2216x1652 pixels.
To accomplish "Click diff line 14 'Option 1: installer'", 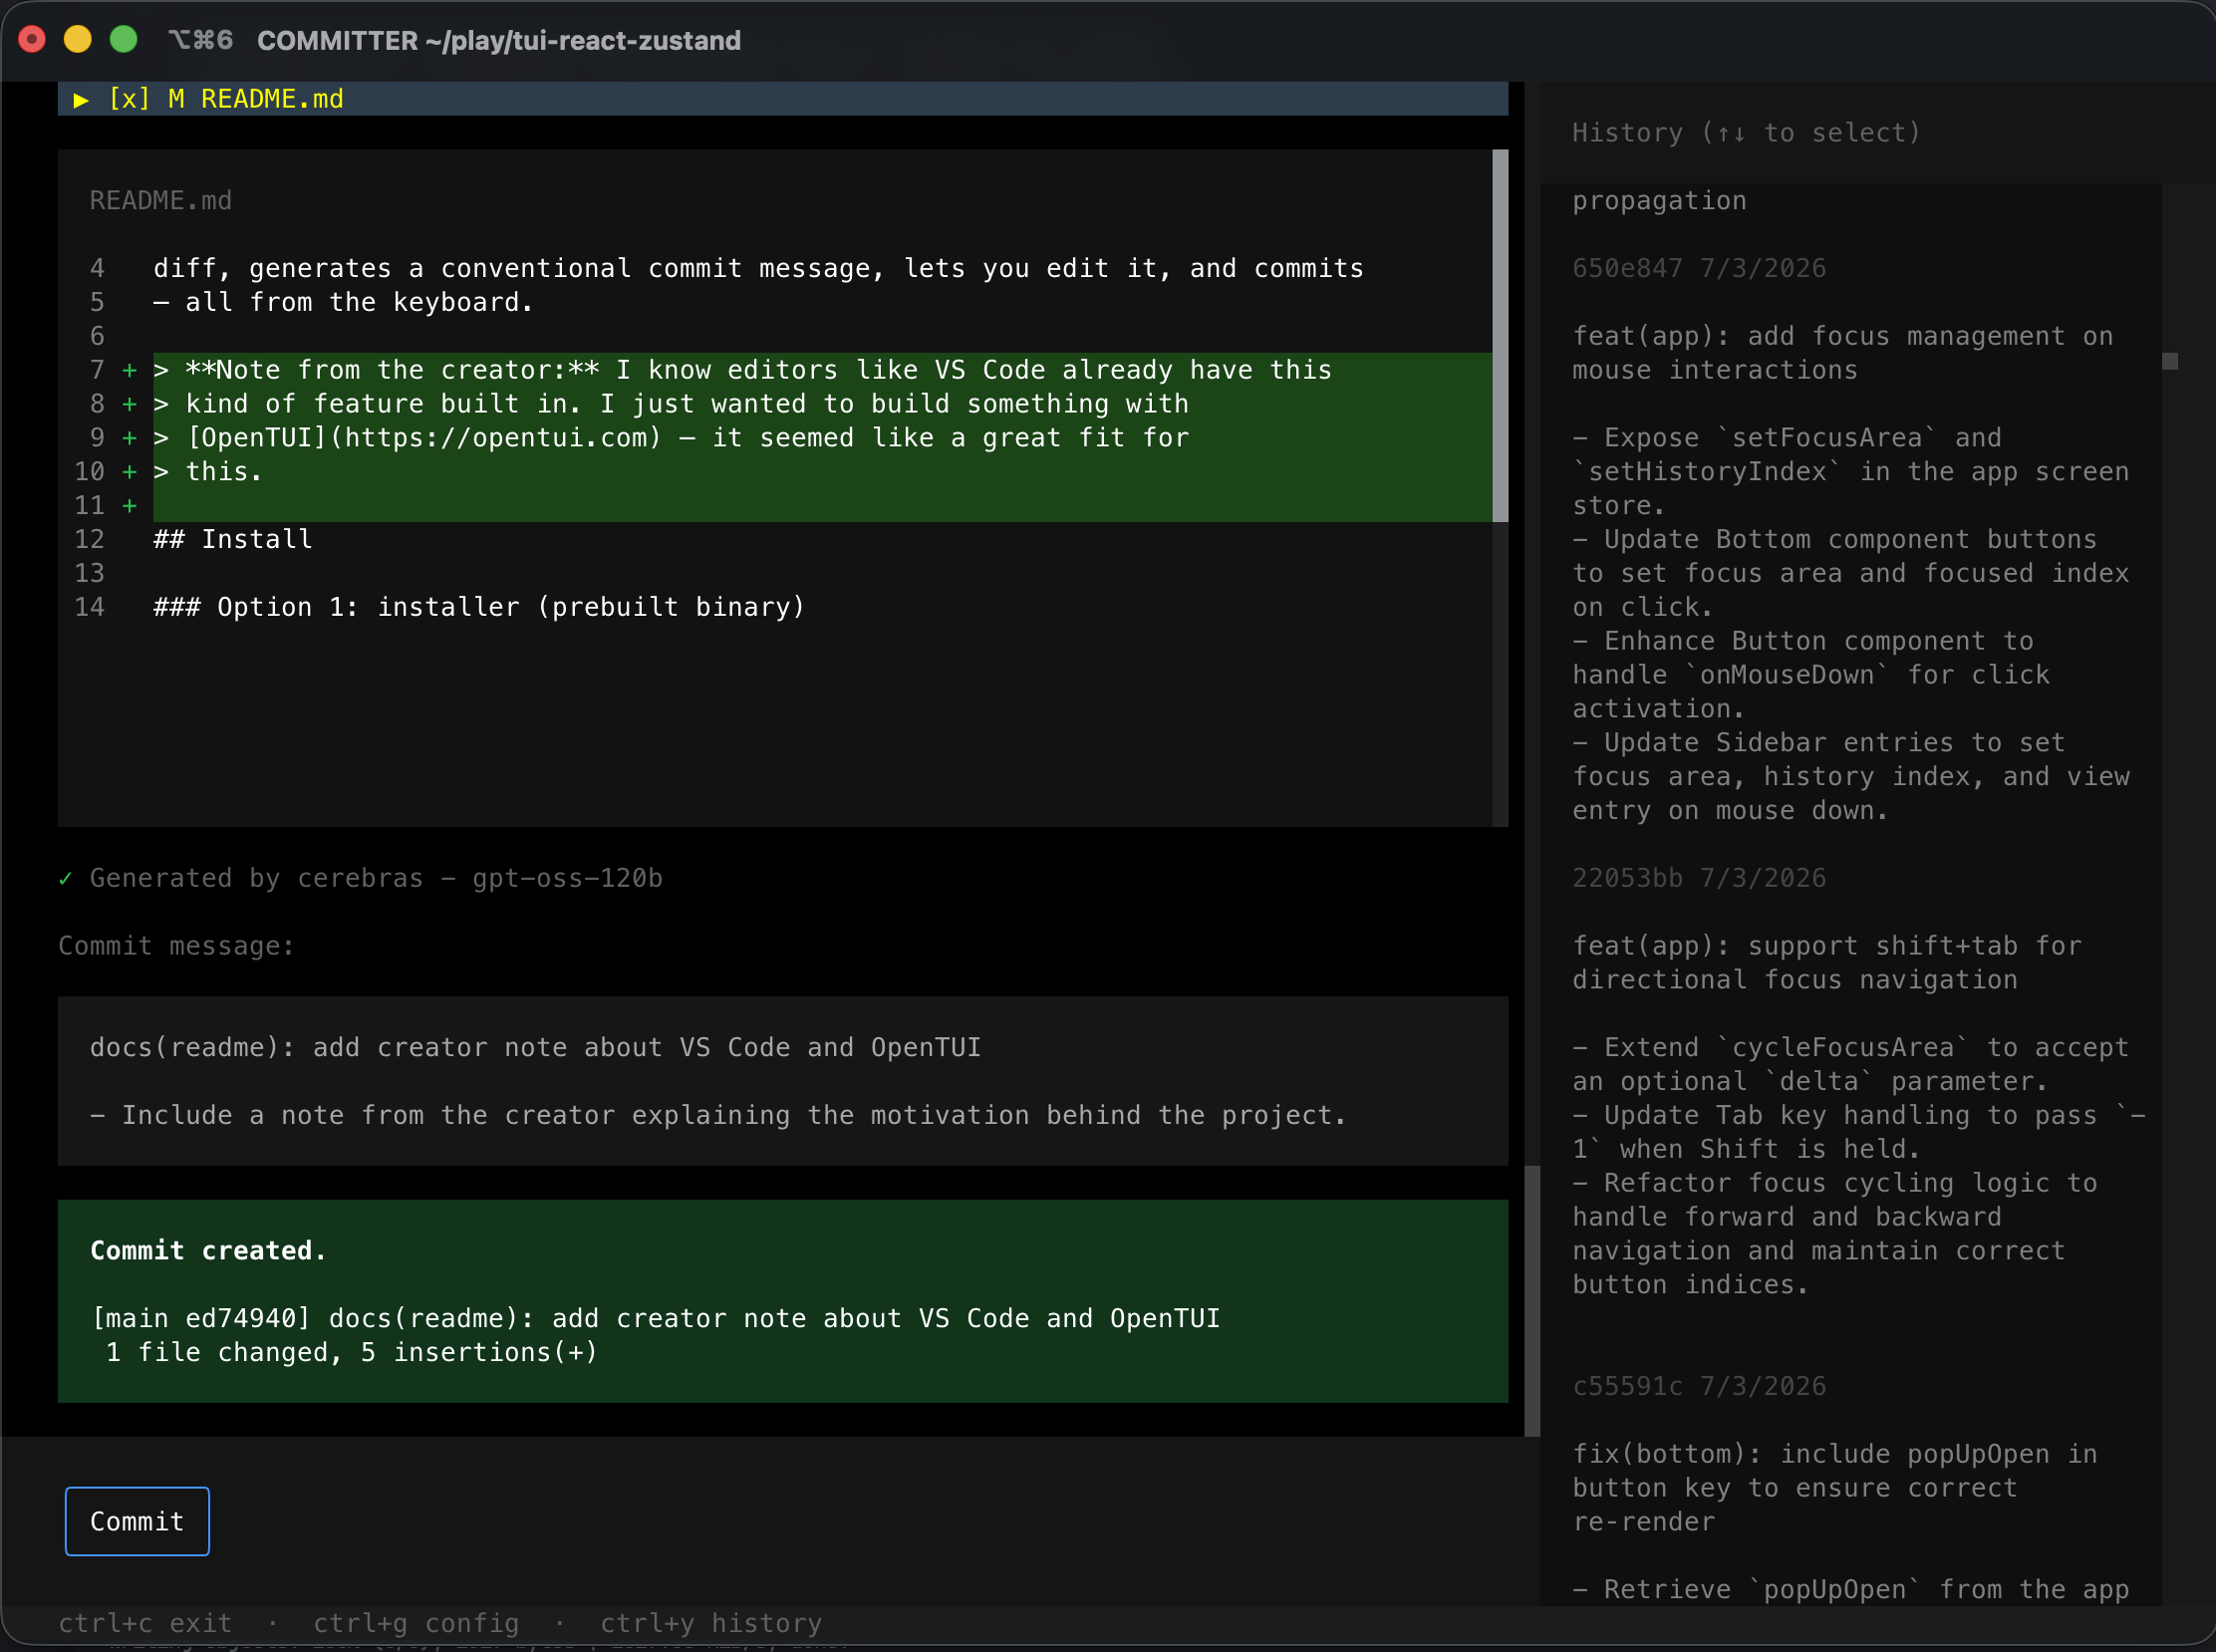I will (x=479, y=607).
